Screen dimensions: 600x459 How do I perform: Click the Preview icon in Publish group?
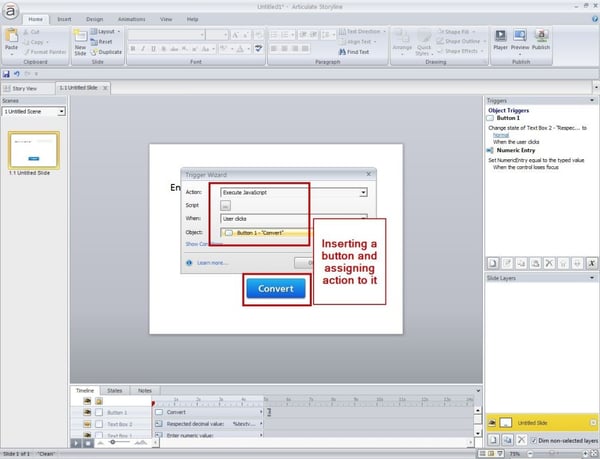[520, 36]
